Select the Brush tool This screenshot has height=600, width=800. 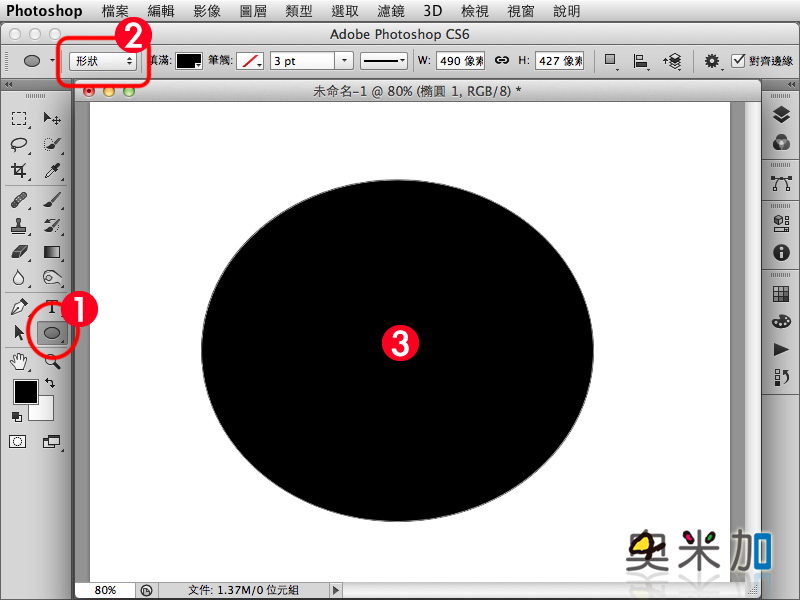(52, 200)
